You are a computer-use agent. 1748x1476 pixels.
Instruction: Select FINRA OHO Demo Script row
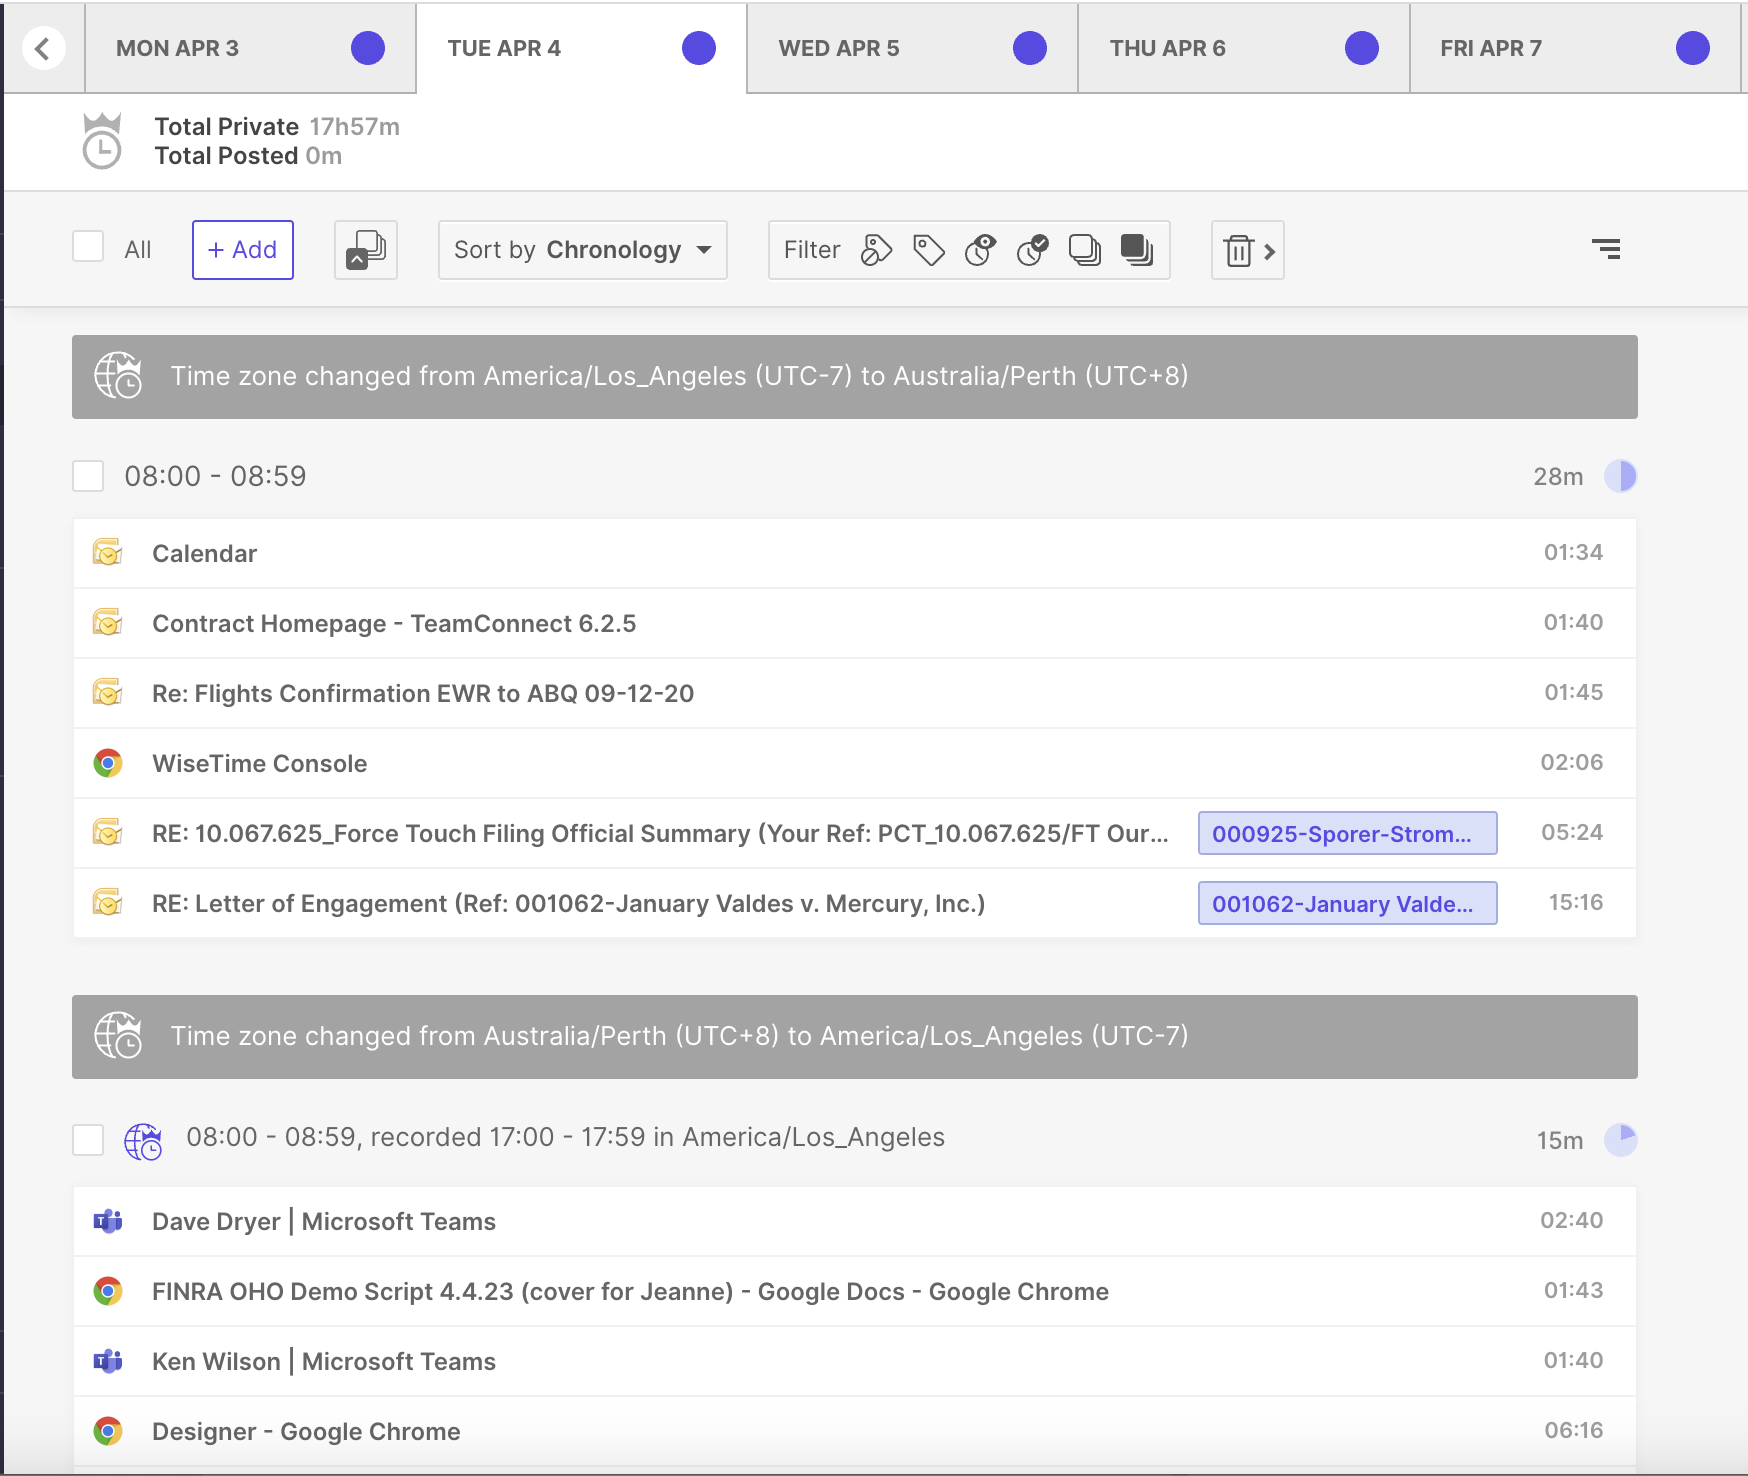pyautogui.click(x=855, y=1291)
